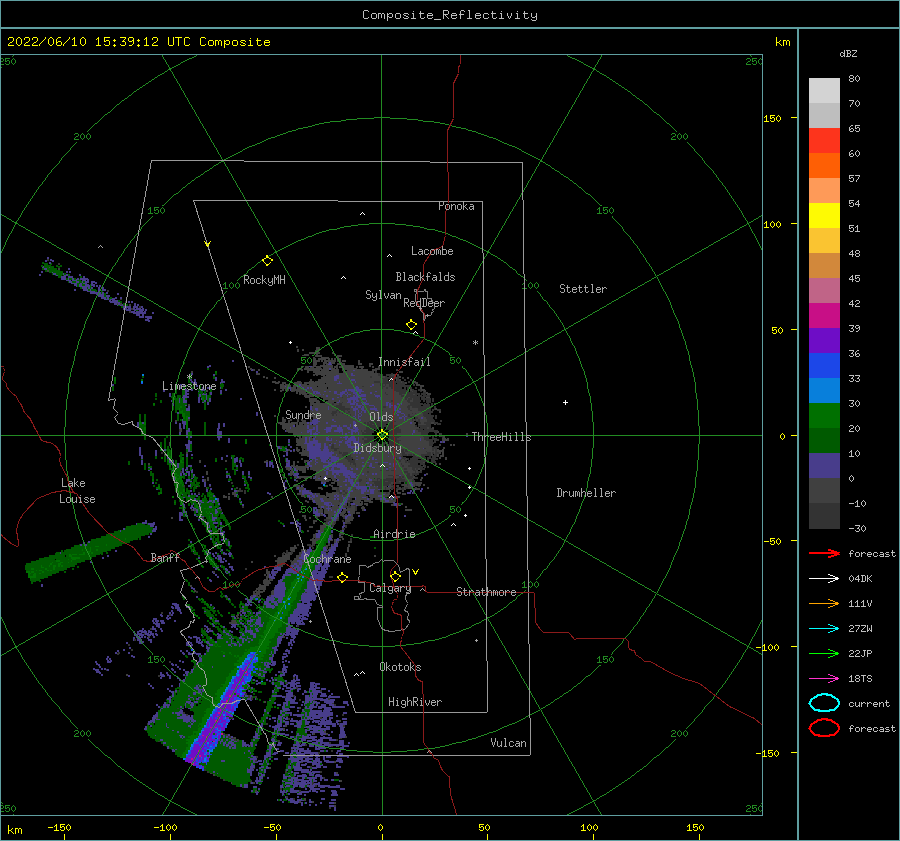
Task: Click the Strathmore label
Action: click(x=486, y=592)
